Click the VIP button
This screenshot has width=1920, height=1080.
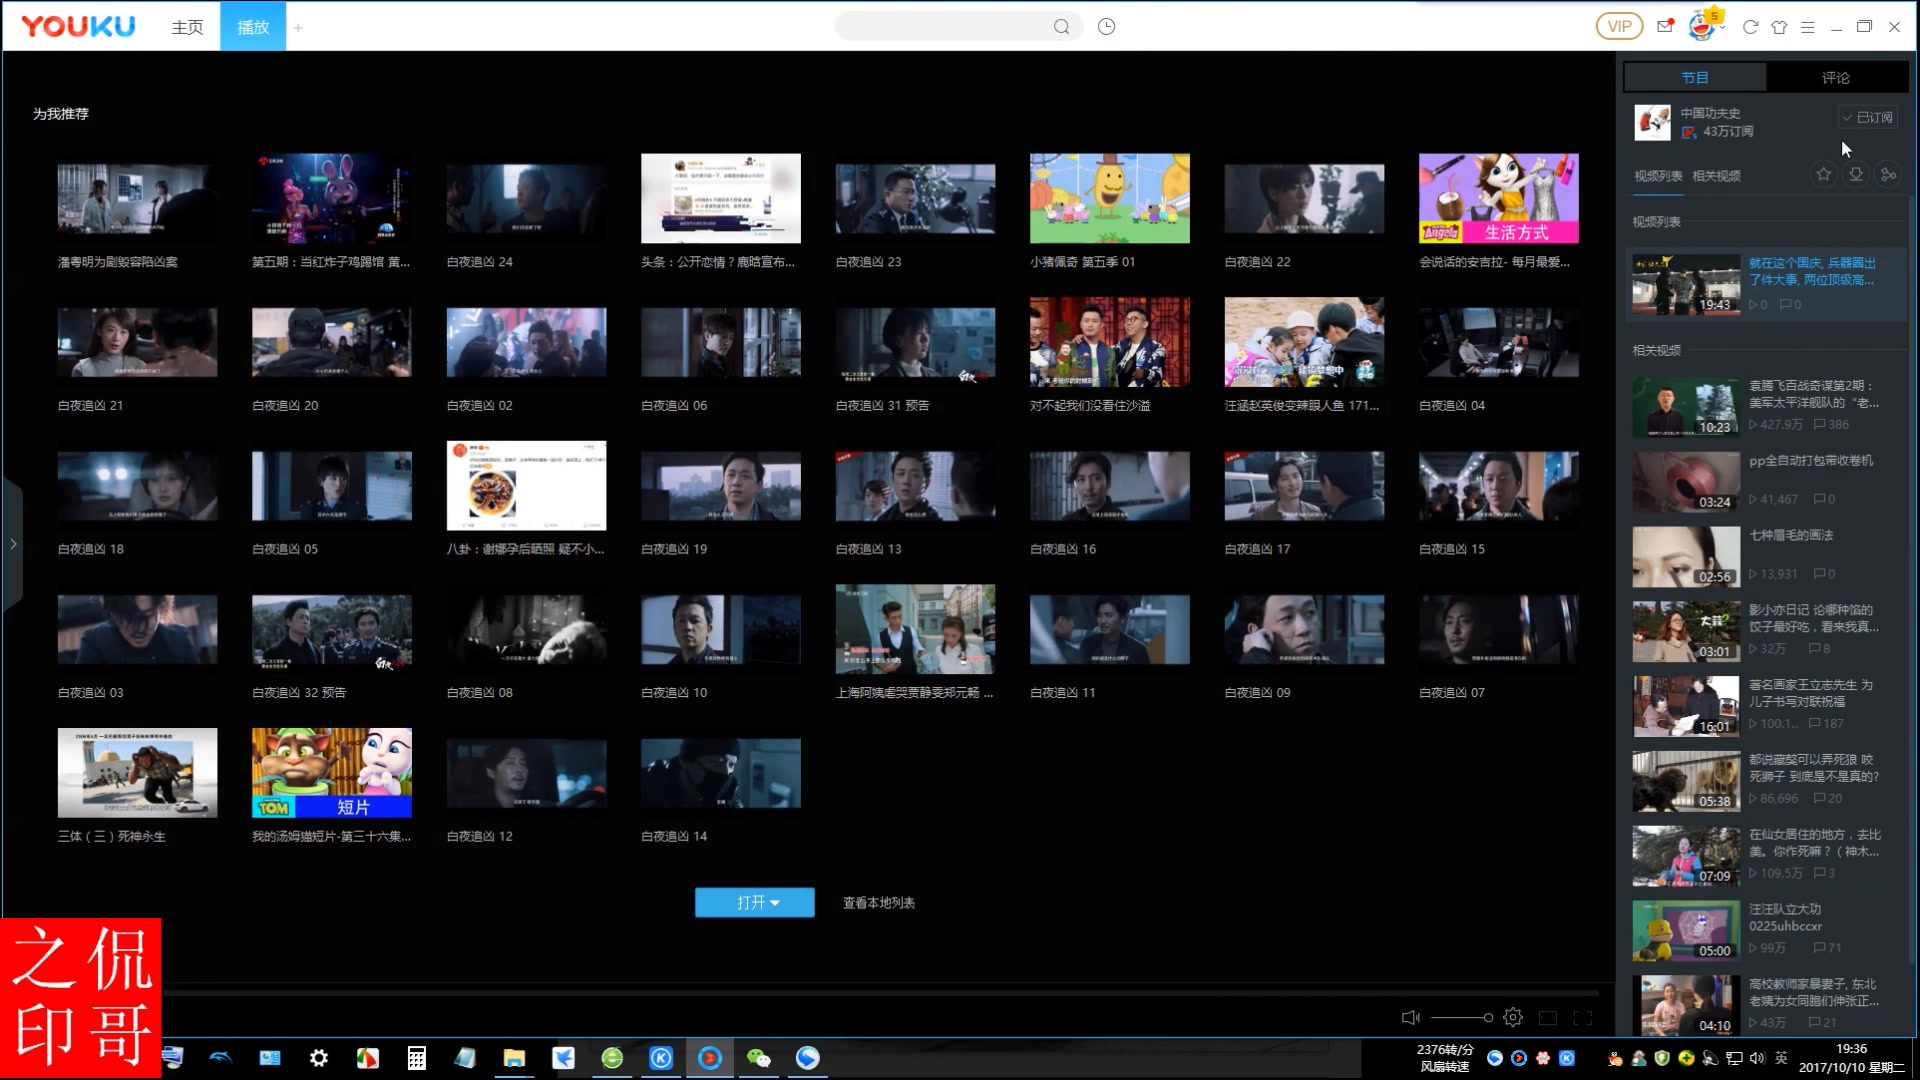1619,27
